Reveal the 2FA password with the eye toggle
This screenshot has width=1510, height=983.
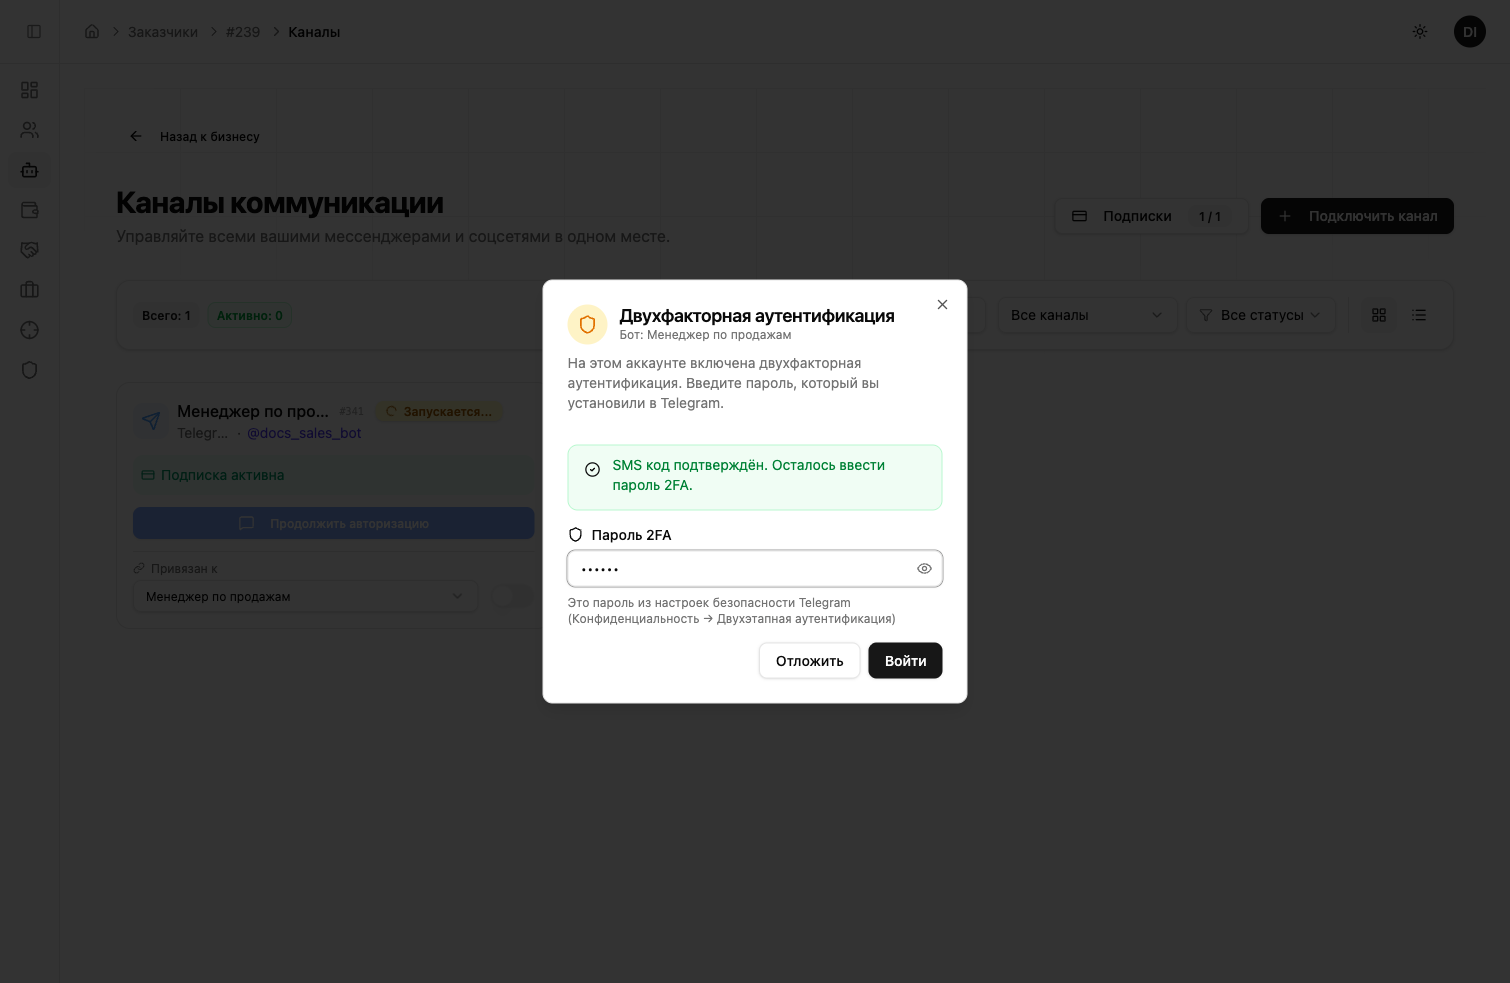(924, 568)
